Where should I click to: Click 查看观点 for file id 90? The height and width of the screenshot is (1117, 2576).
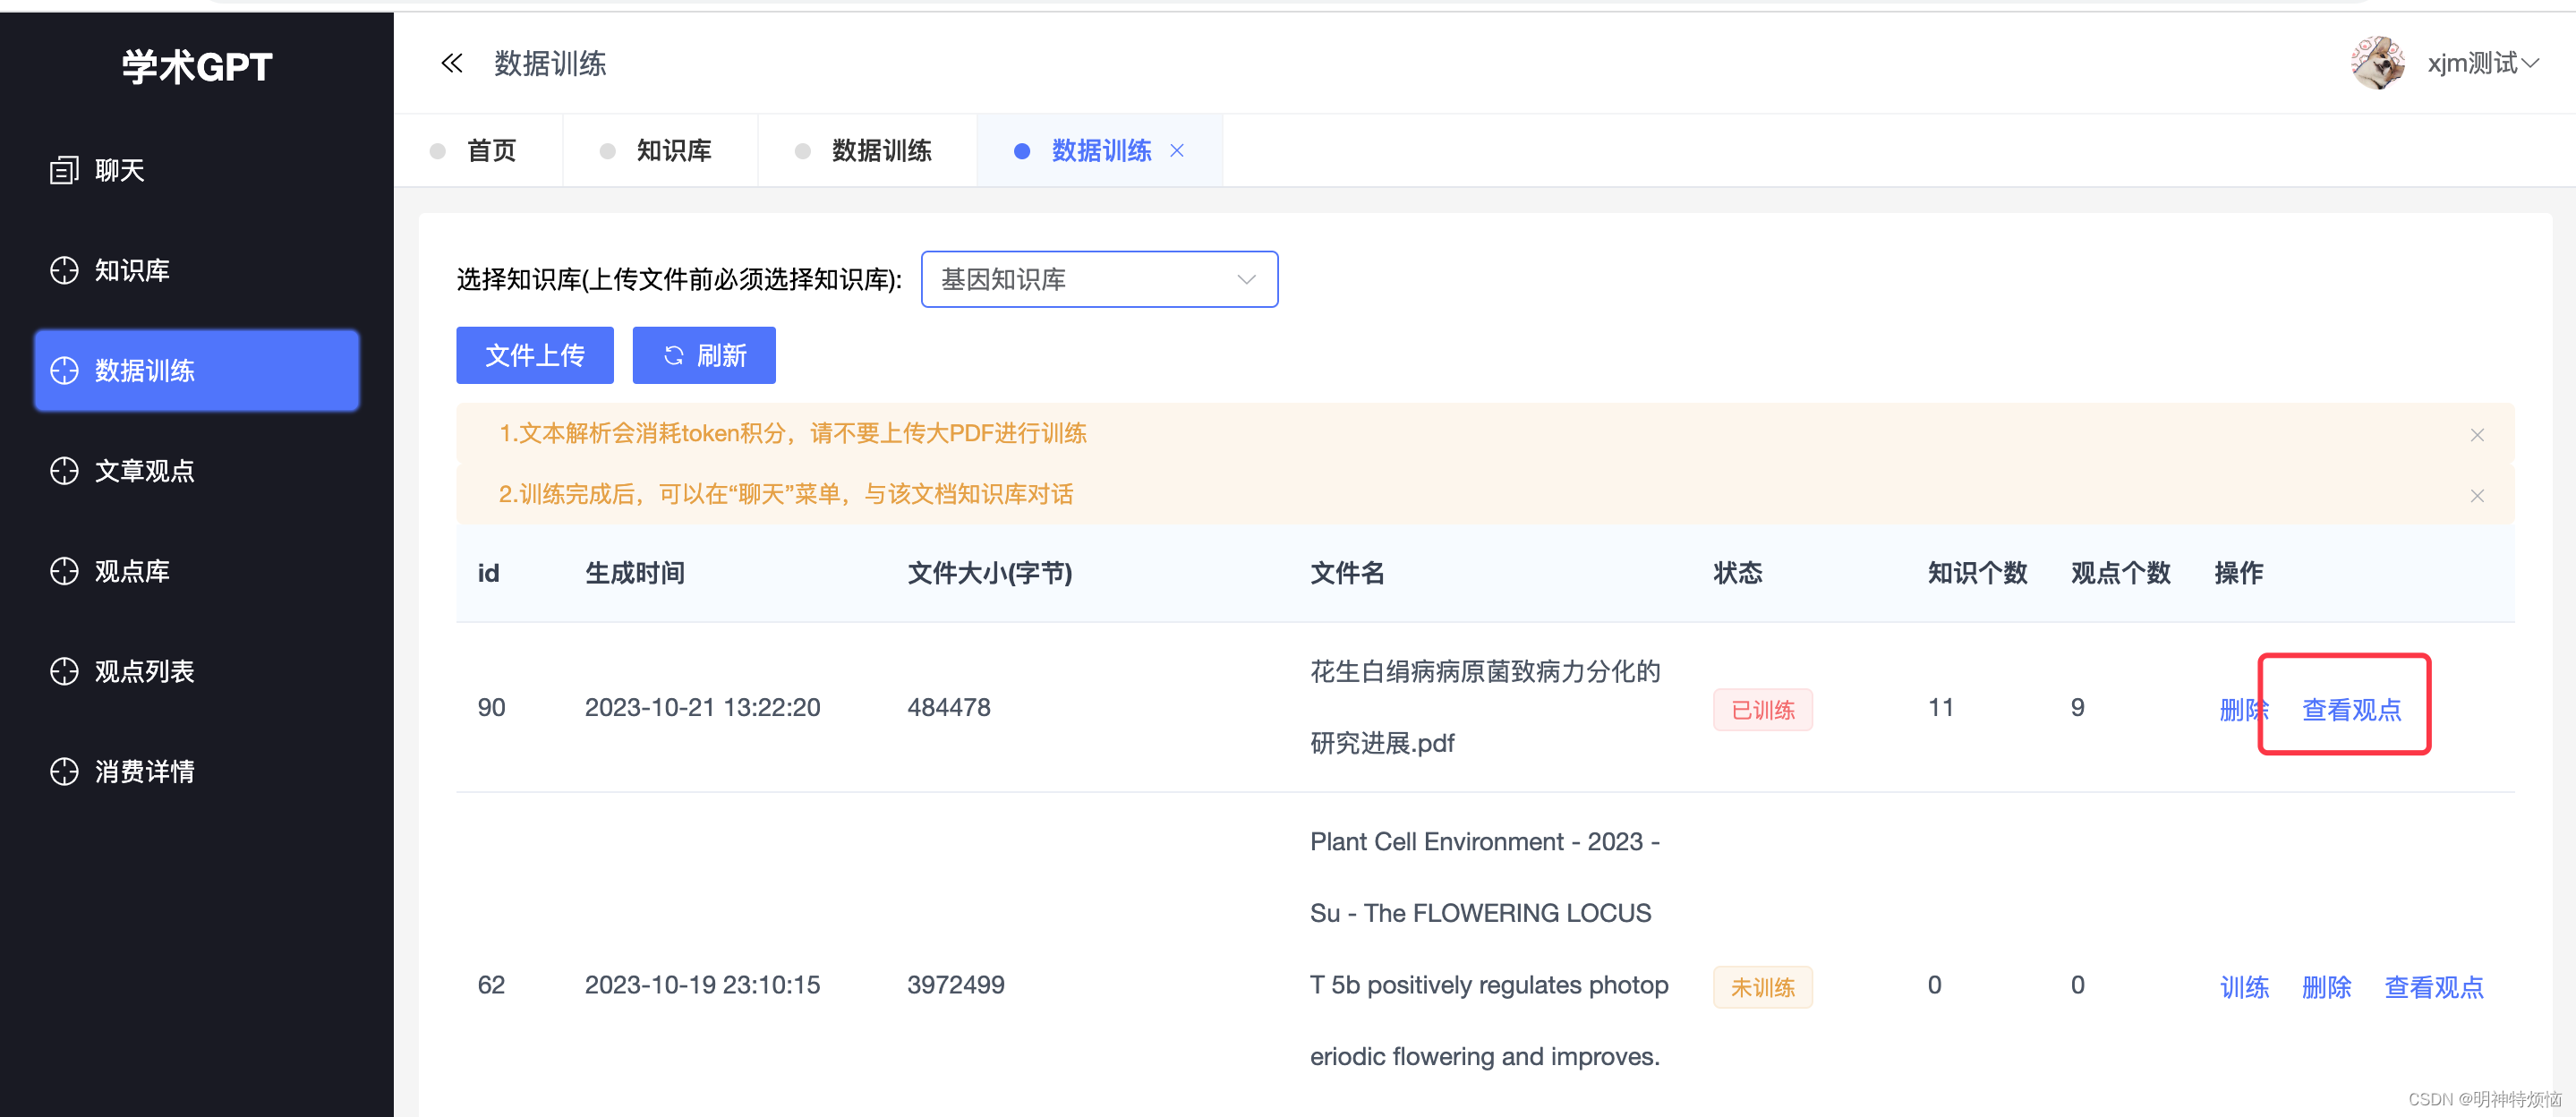(2351, 710)
